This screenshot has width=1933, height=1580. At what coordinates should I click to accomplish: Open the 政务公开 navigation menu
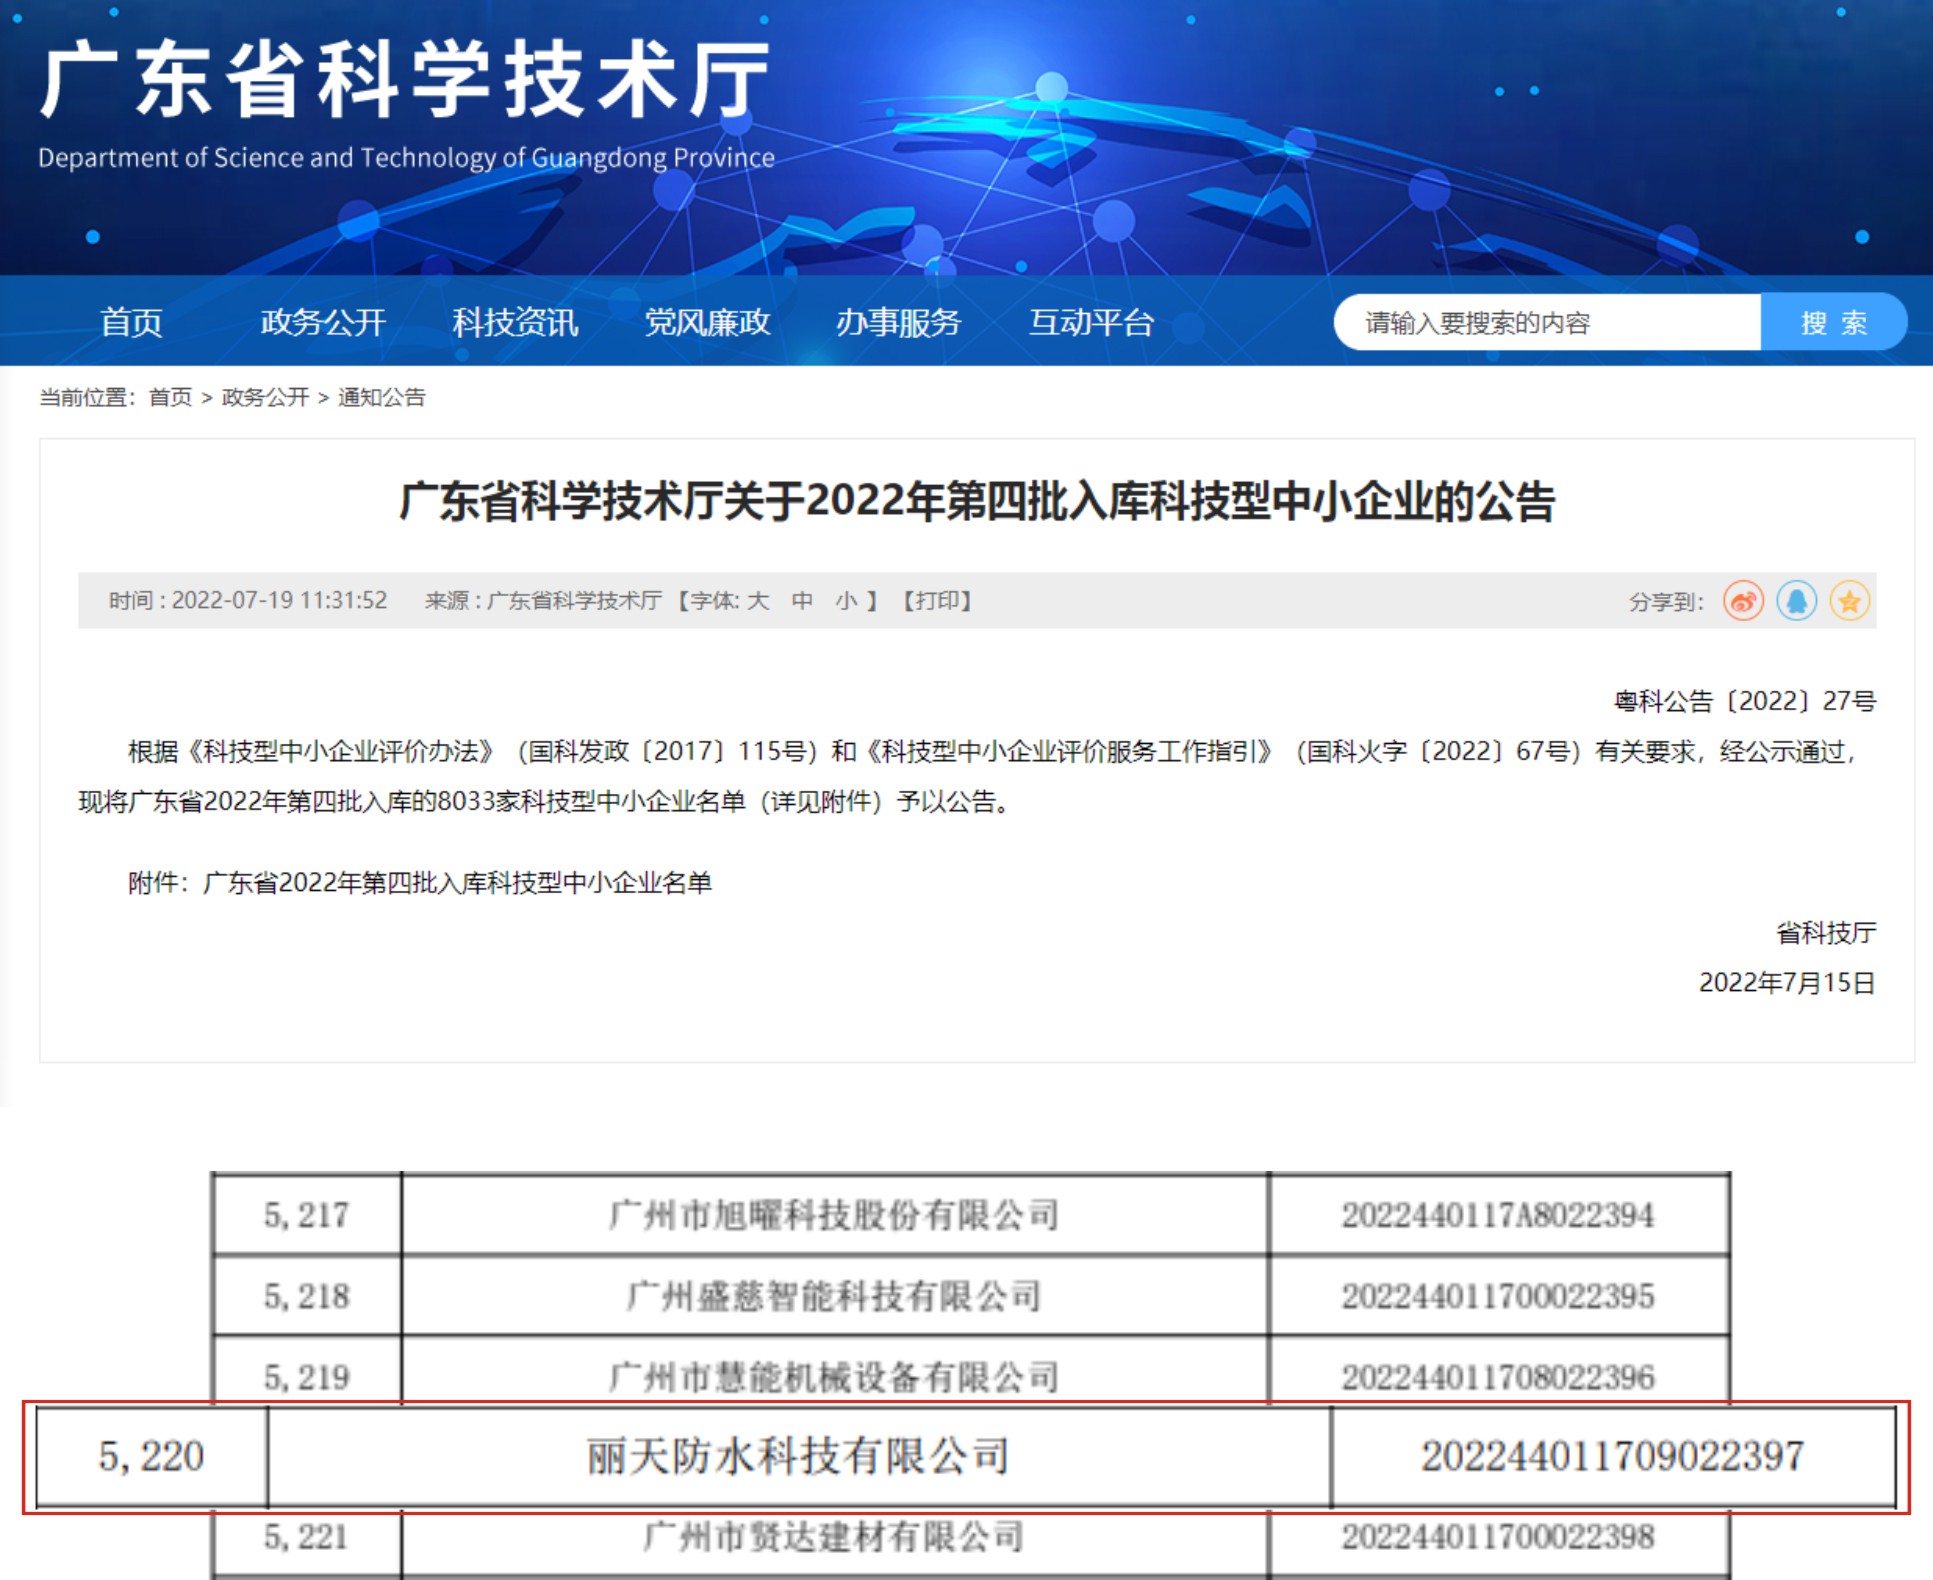pos(323,322)
